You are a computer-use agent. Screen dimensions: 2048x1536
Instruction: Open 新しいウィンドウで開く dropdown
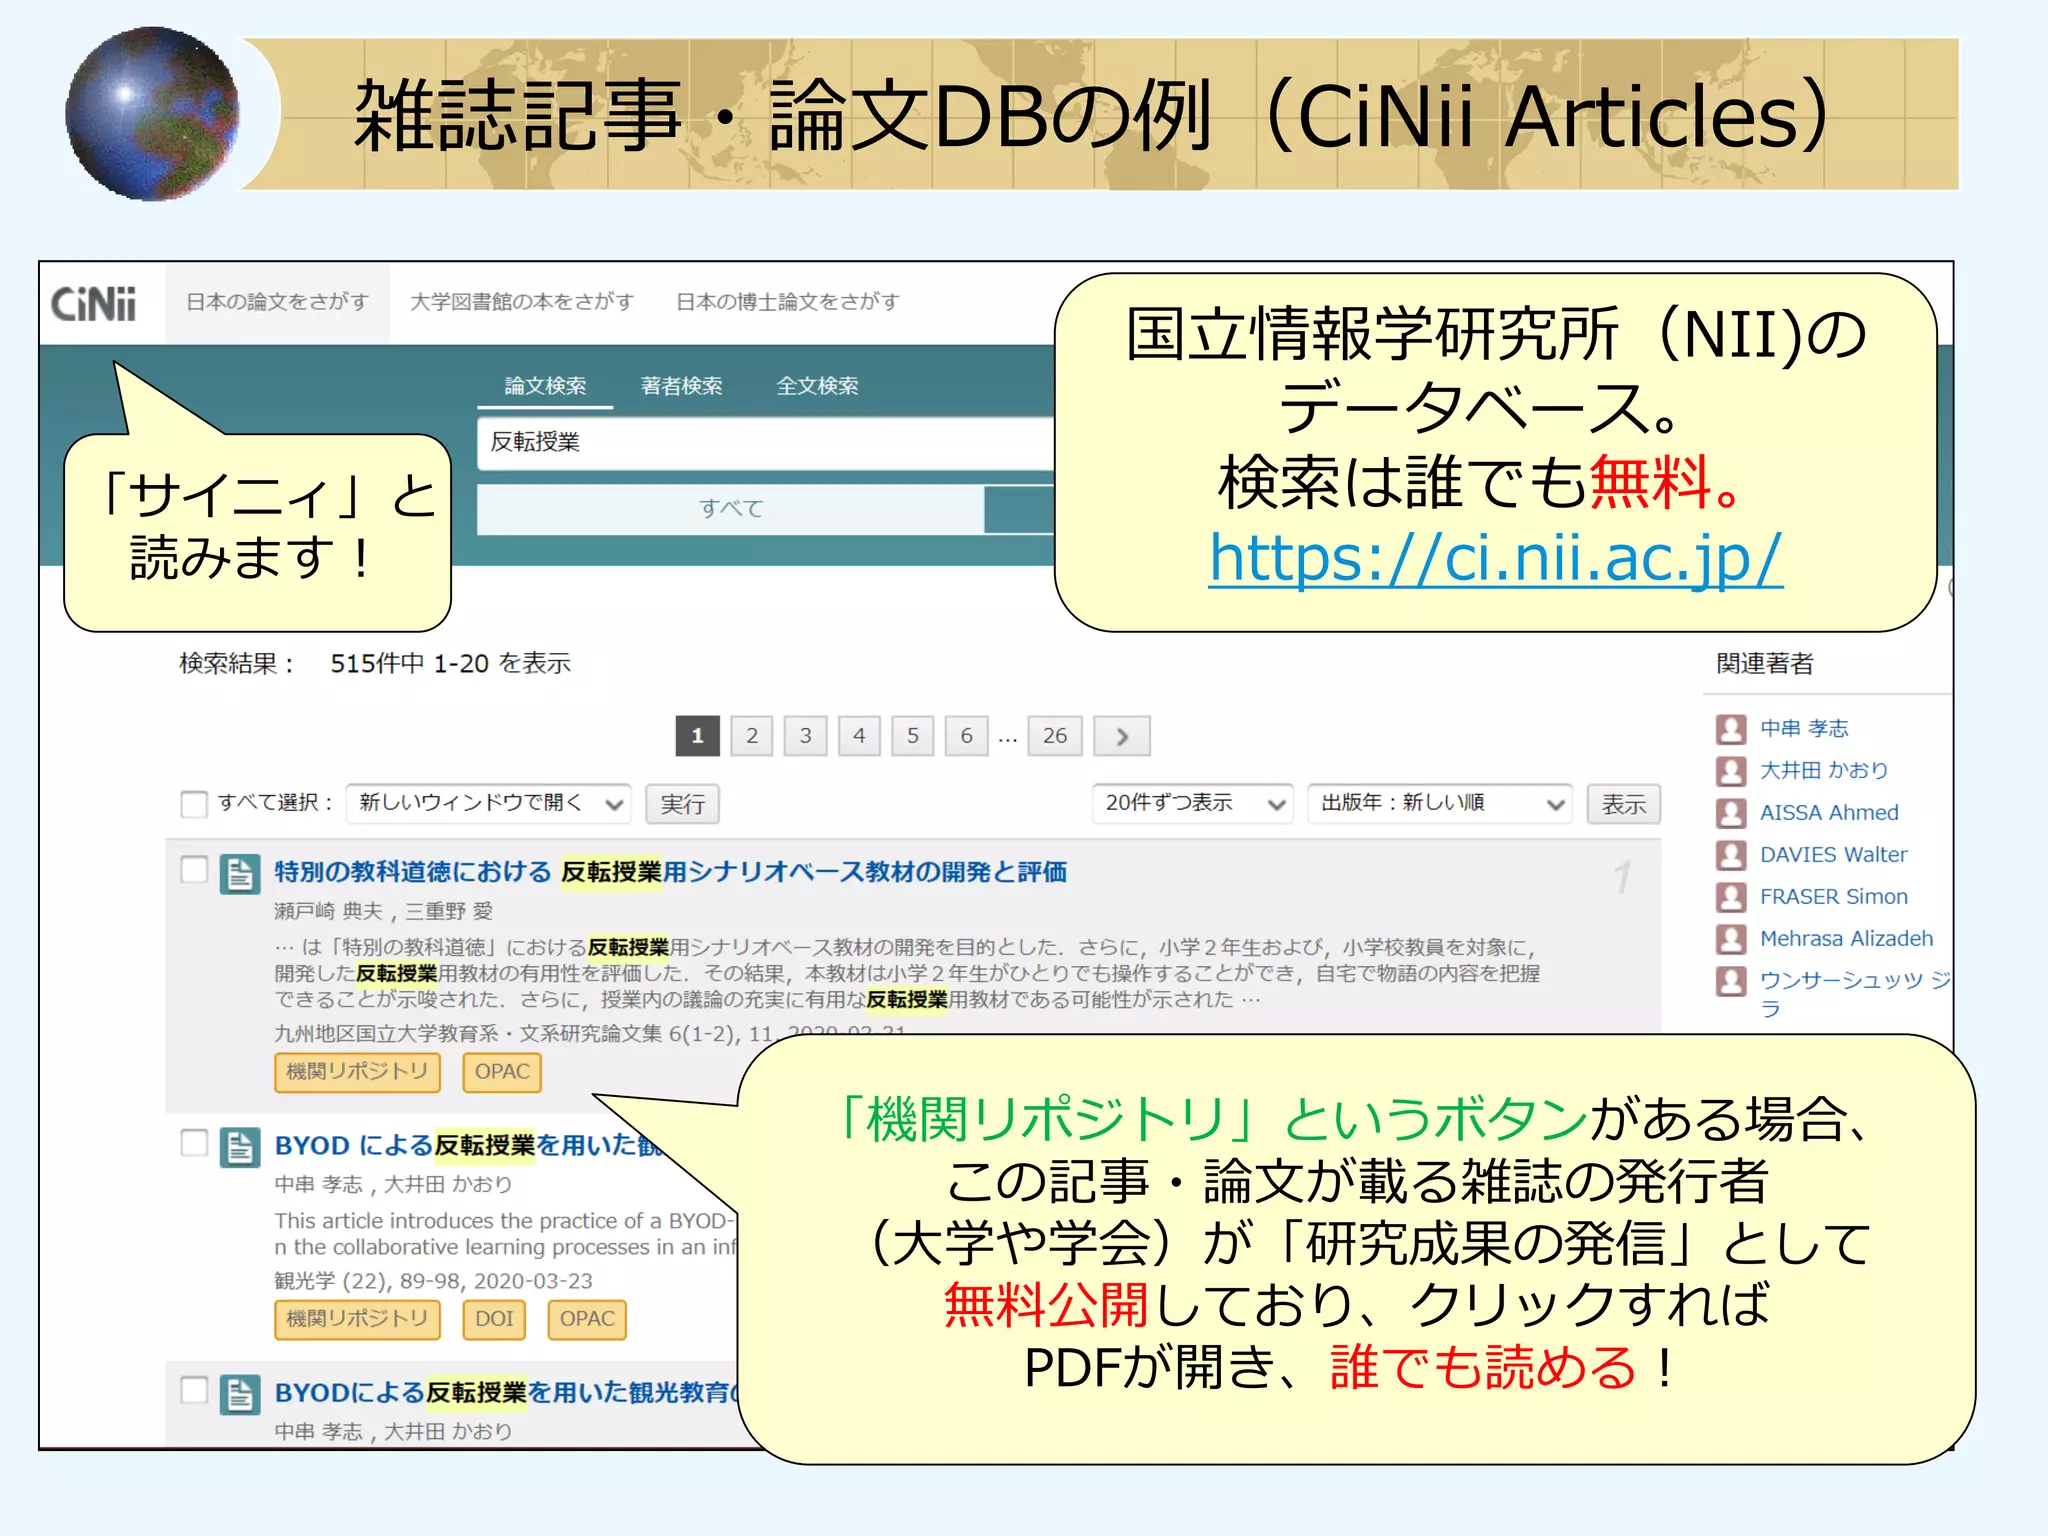pyautogui.click(x=489, y=803)
